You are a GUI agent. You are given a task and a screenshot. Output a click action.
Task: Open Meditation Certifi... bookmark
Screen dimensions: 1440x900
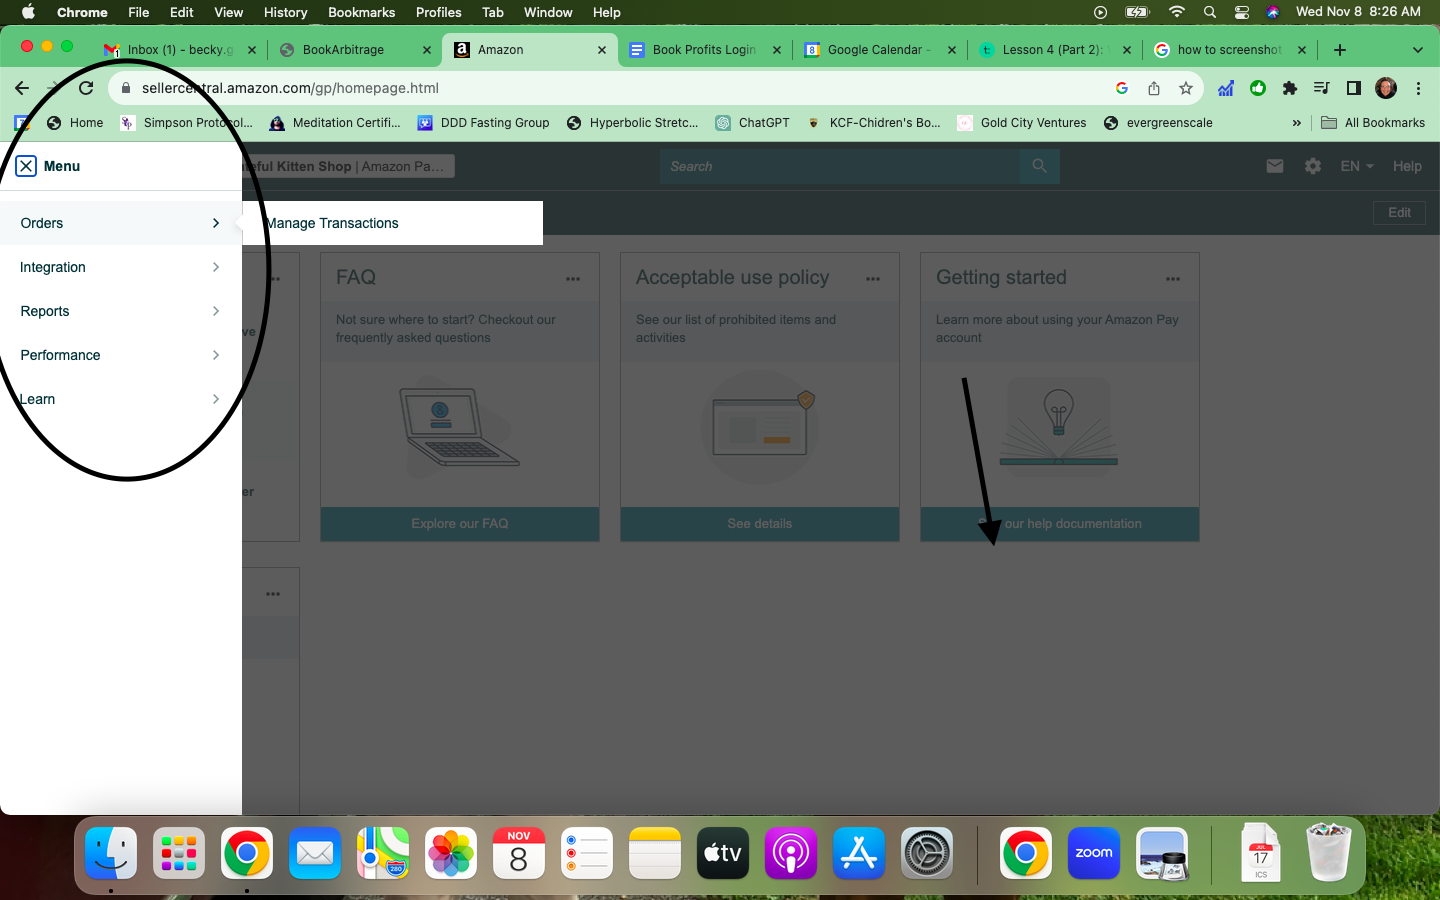point(335,123)
